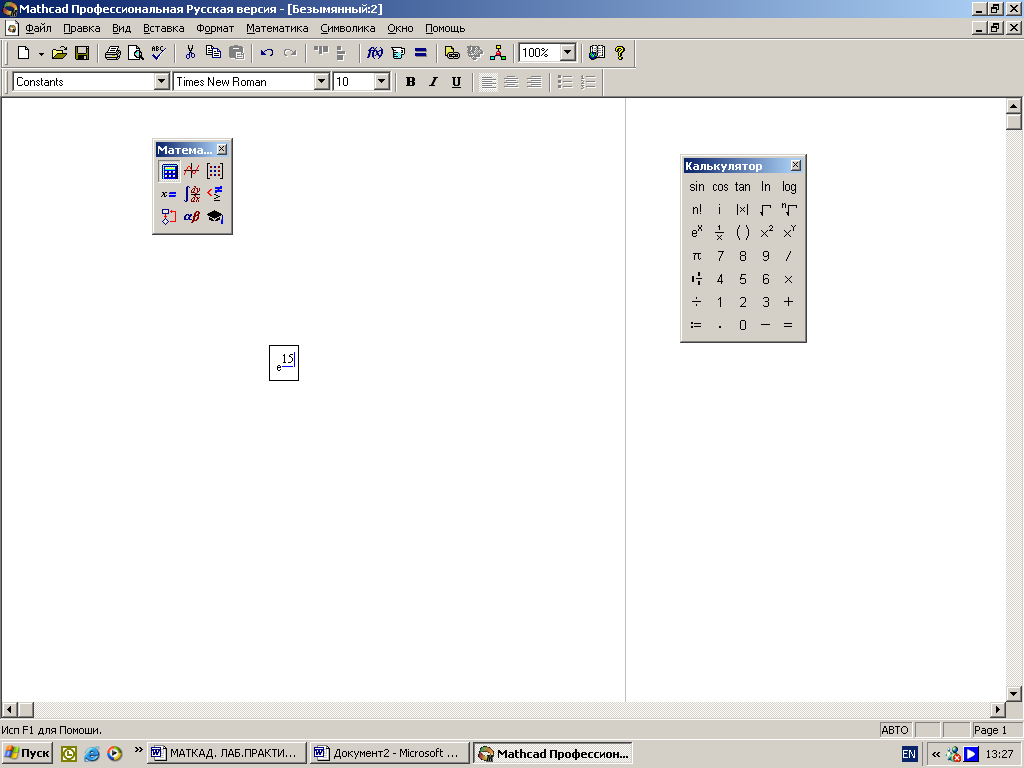Viewport: 1024px width, 768px height.
Task: Insert definition operator := in Калькулятор
Action: [x=696, y=325]
